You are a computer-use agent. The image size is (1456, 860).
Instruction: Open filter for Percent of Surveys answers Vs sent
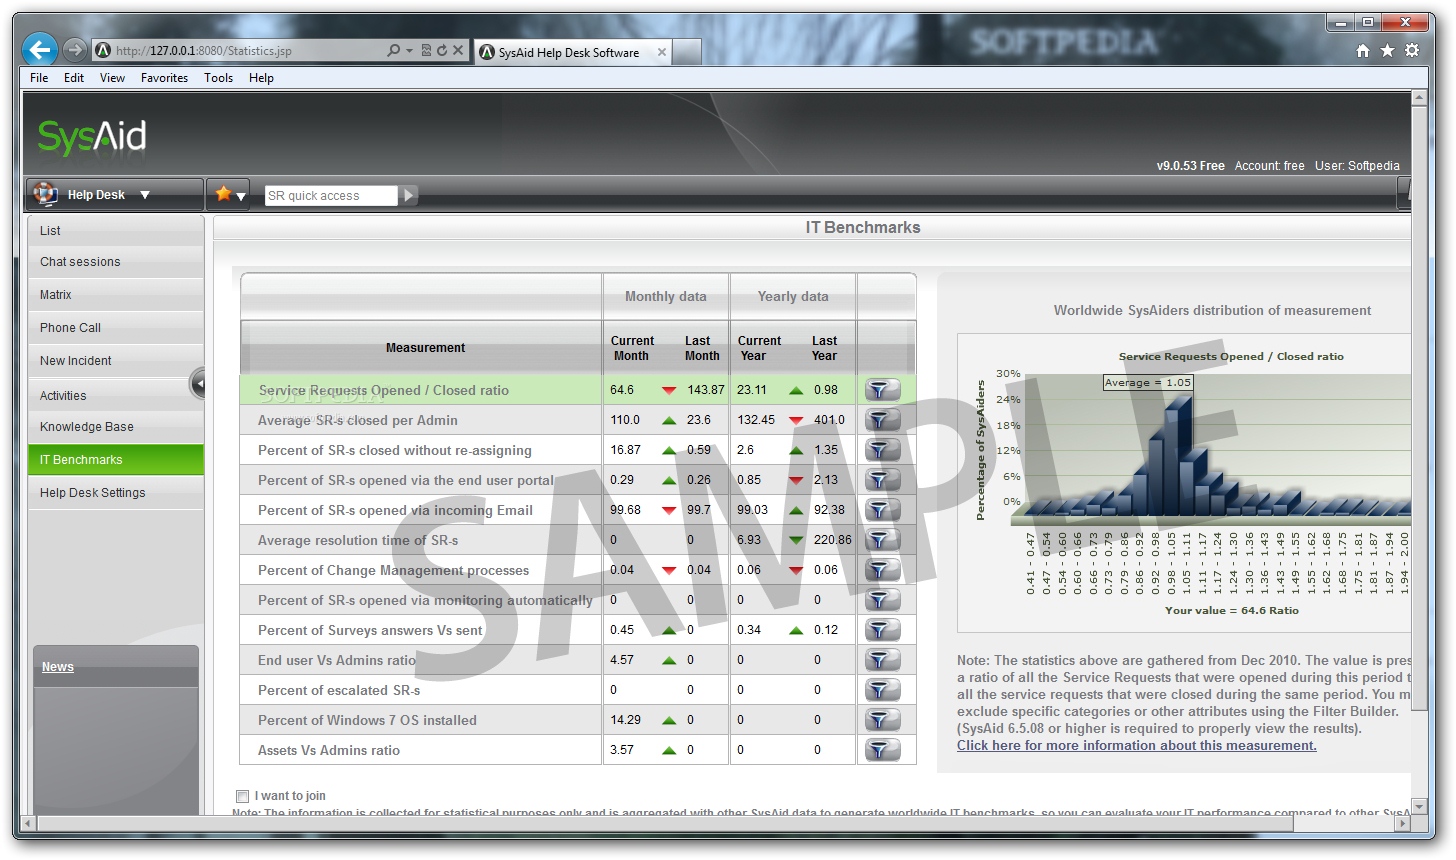pyautogui.click(x=881, y=629)
